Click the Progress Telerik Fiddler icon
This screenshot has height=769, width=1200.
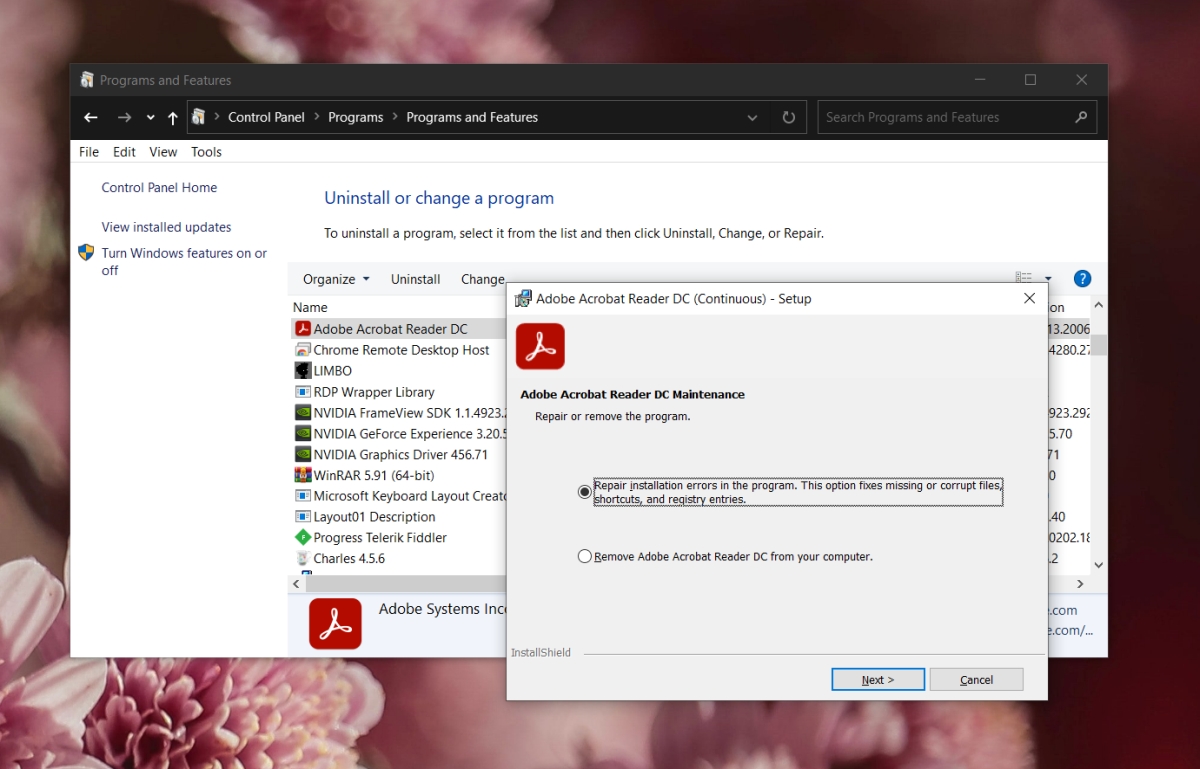(303, 537)
